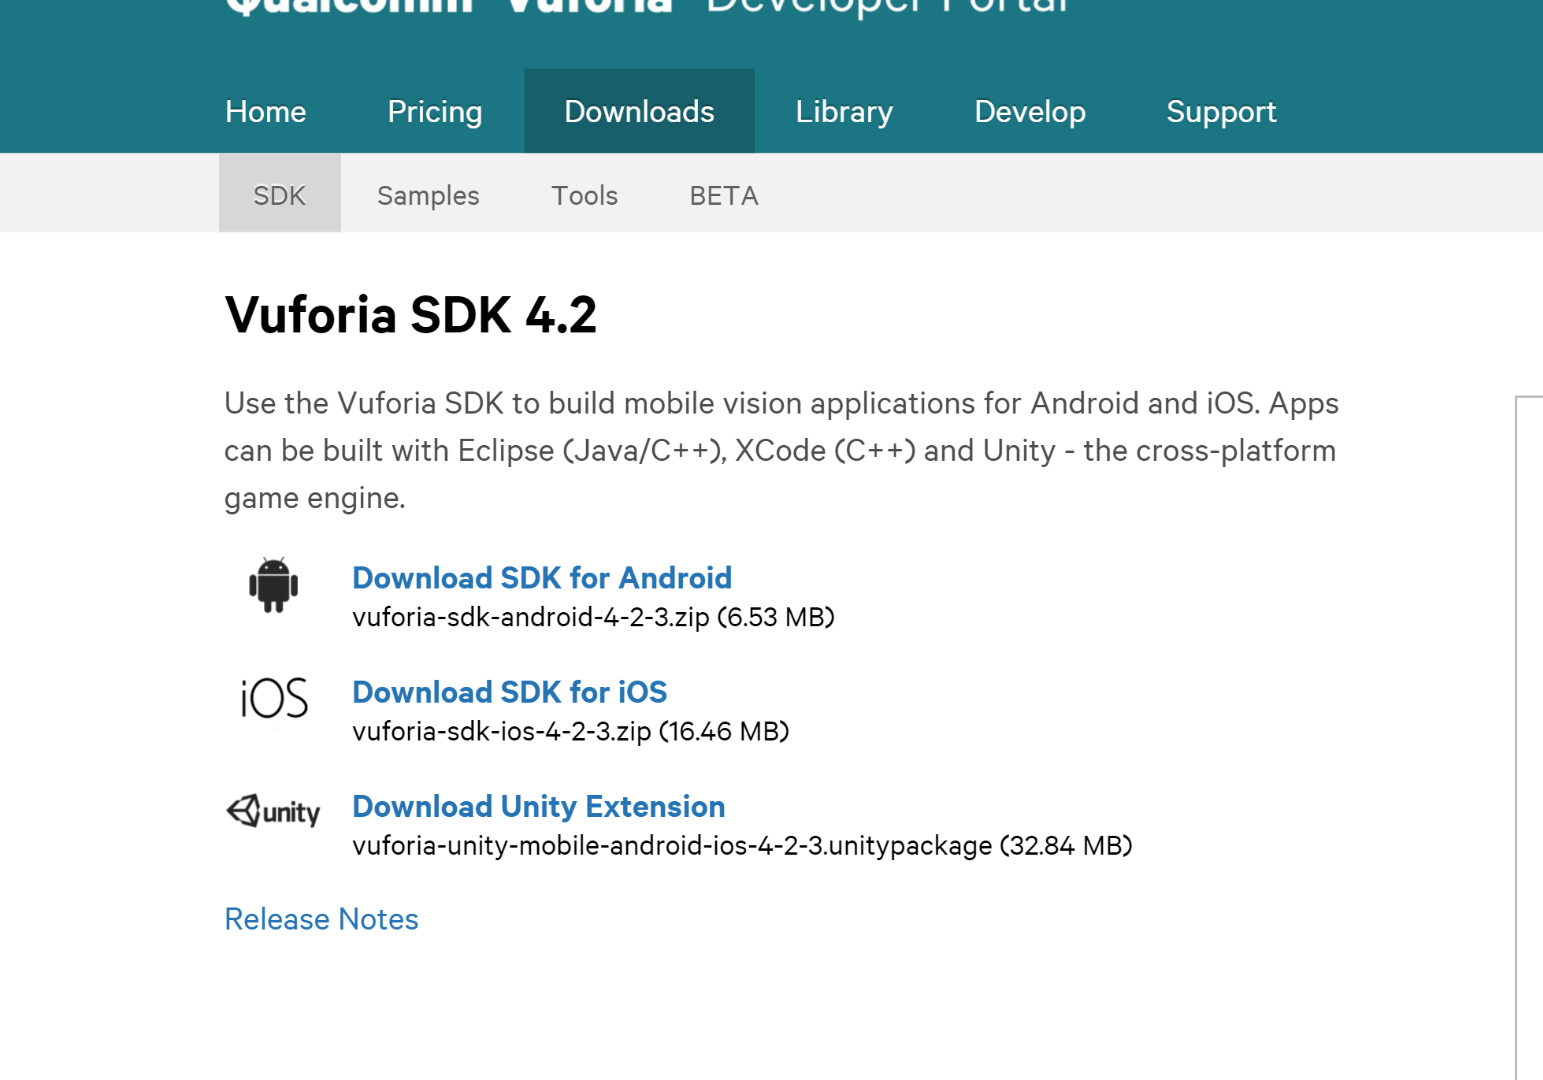This screenshot has height=1080, width=1543.
Task: Open the BETA sub-tab
Action: 724,195
